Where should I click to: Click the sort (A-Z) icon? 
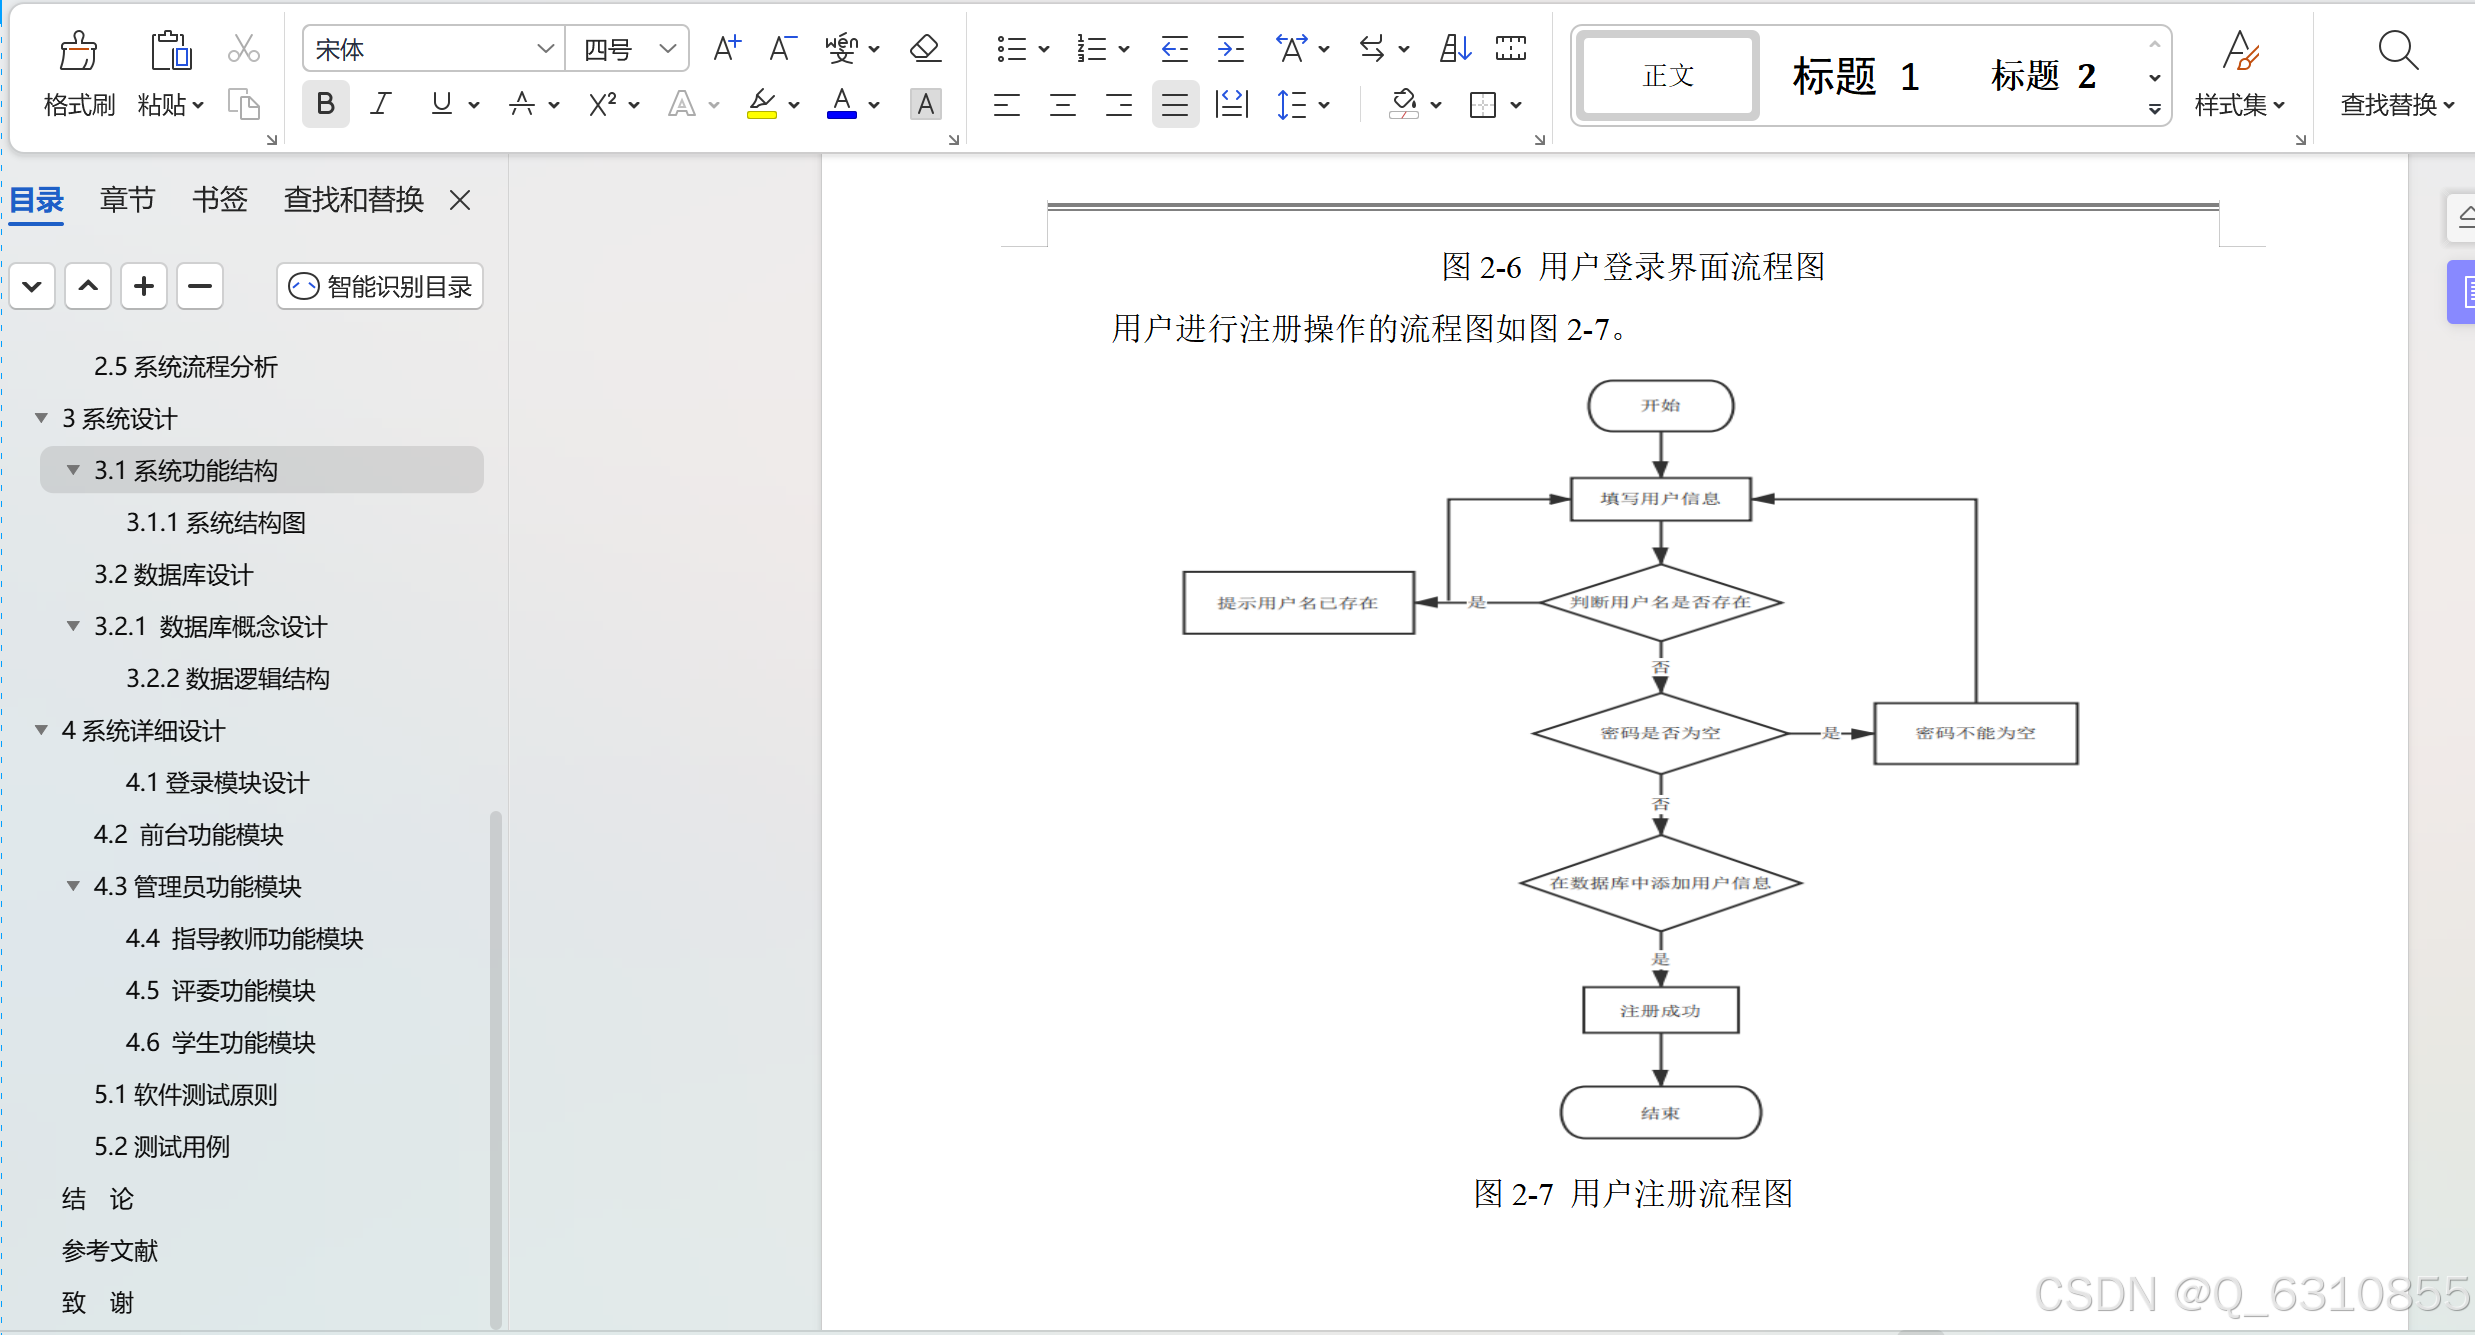point(1455,48)
